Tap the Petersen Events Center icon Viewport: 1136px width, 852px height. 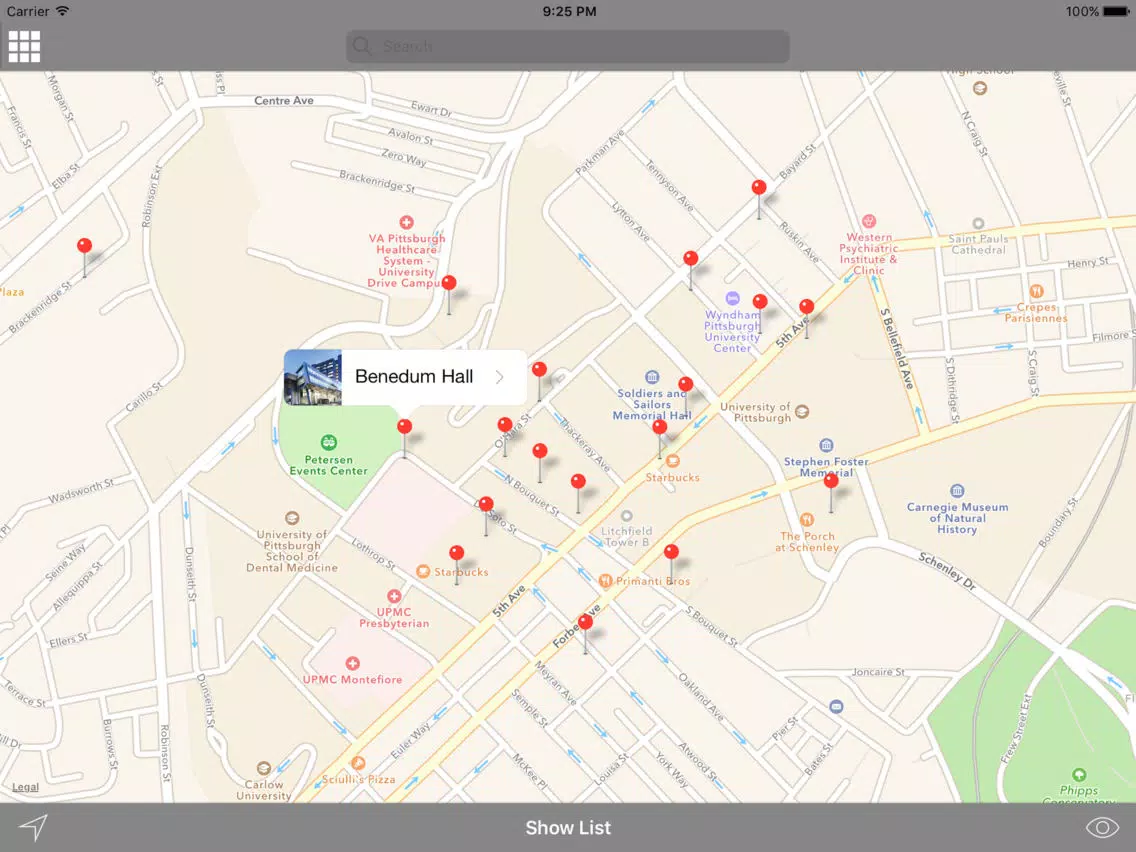328,442
